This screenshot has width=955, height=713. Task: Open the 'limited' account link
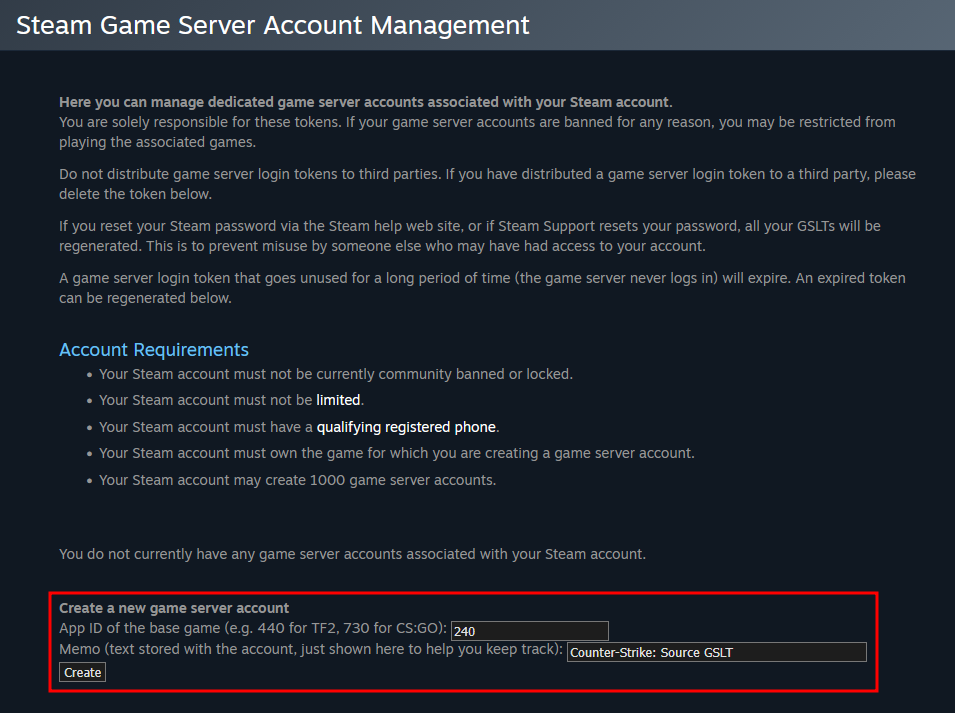coord(338,400)
